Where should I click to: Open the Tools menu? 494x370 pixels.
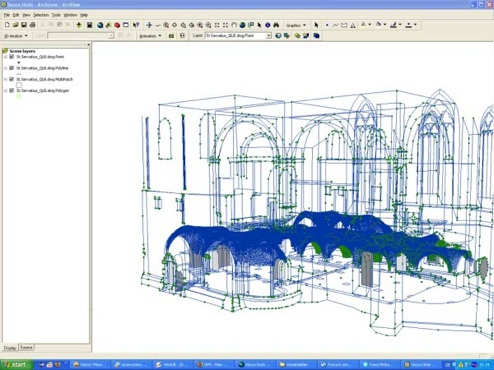56,15
